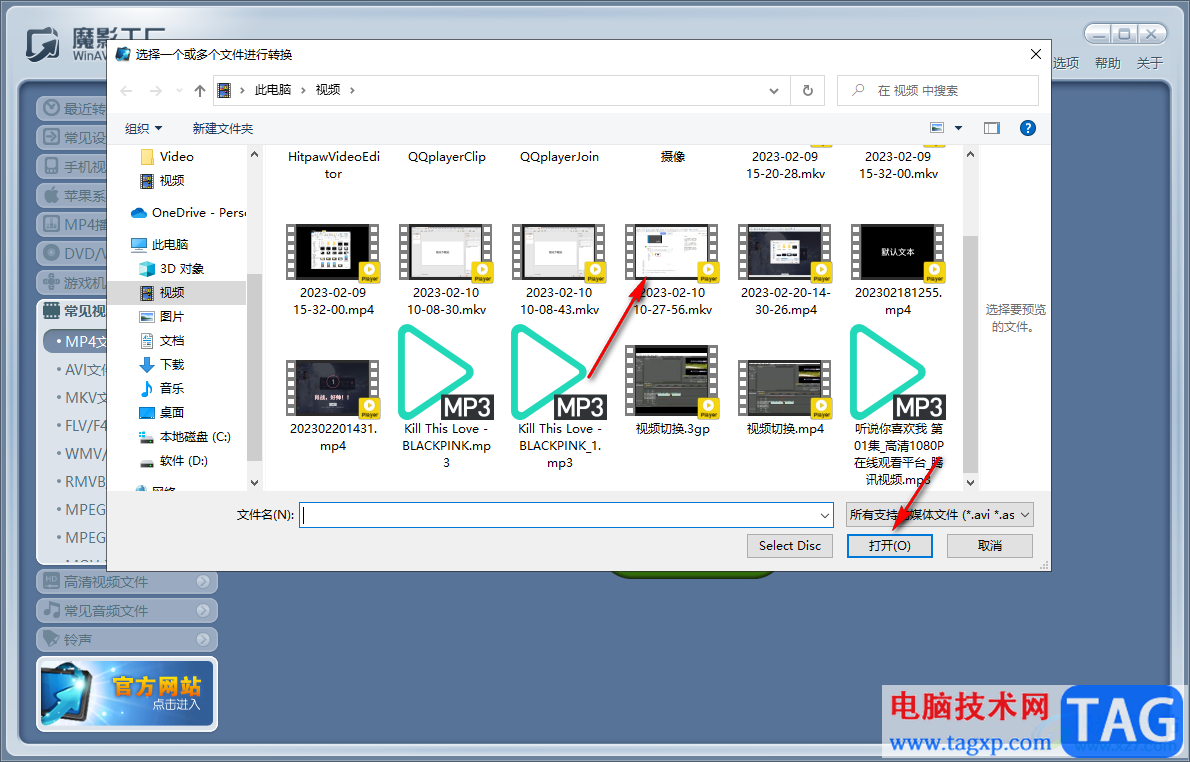The height and width of the screenshot is (762, 1190).
Task: Open view options dropdown arrow
Action: pyautogui.click(x=958, y=128)
